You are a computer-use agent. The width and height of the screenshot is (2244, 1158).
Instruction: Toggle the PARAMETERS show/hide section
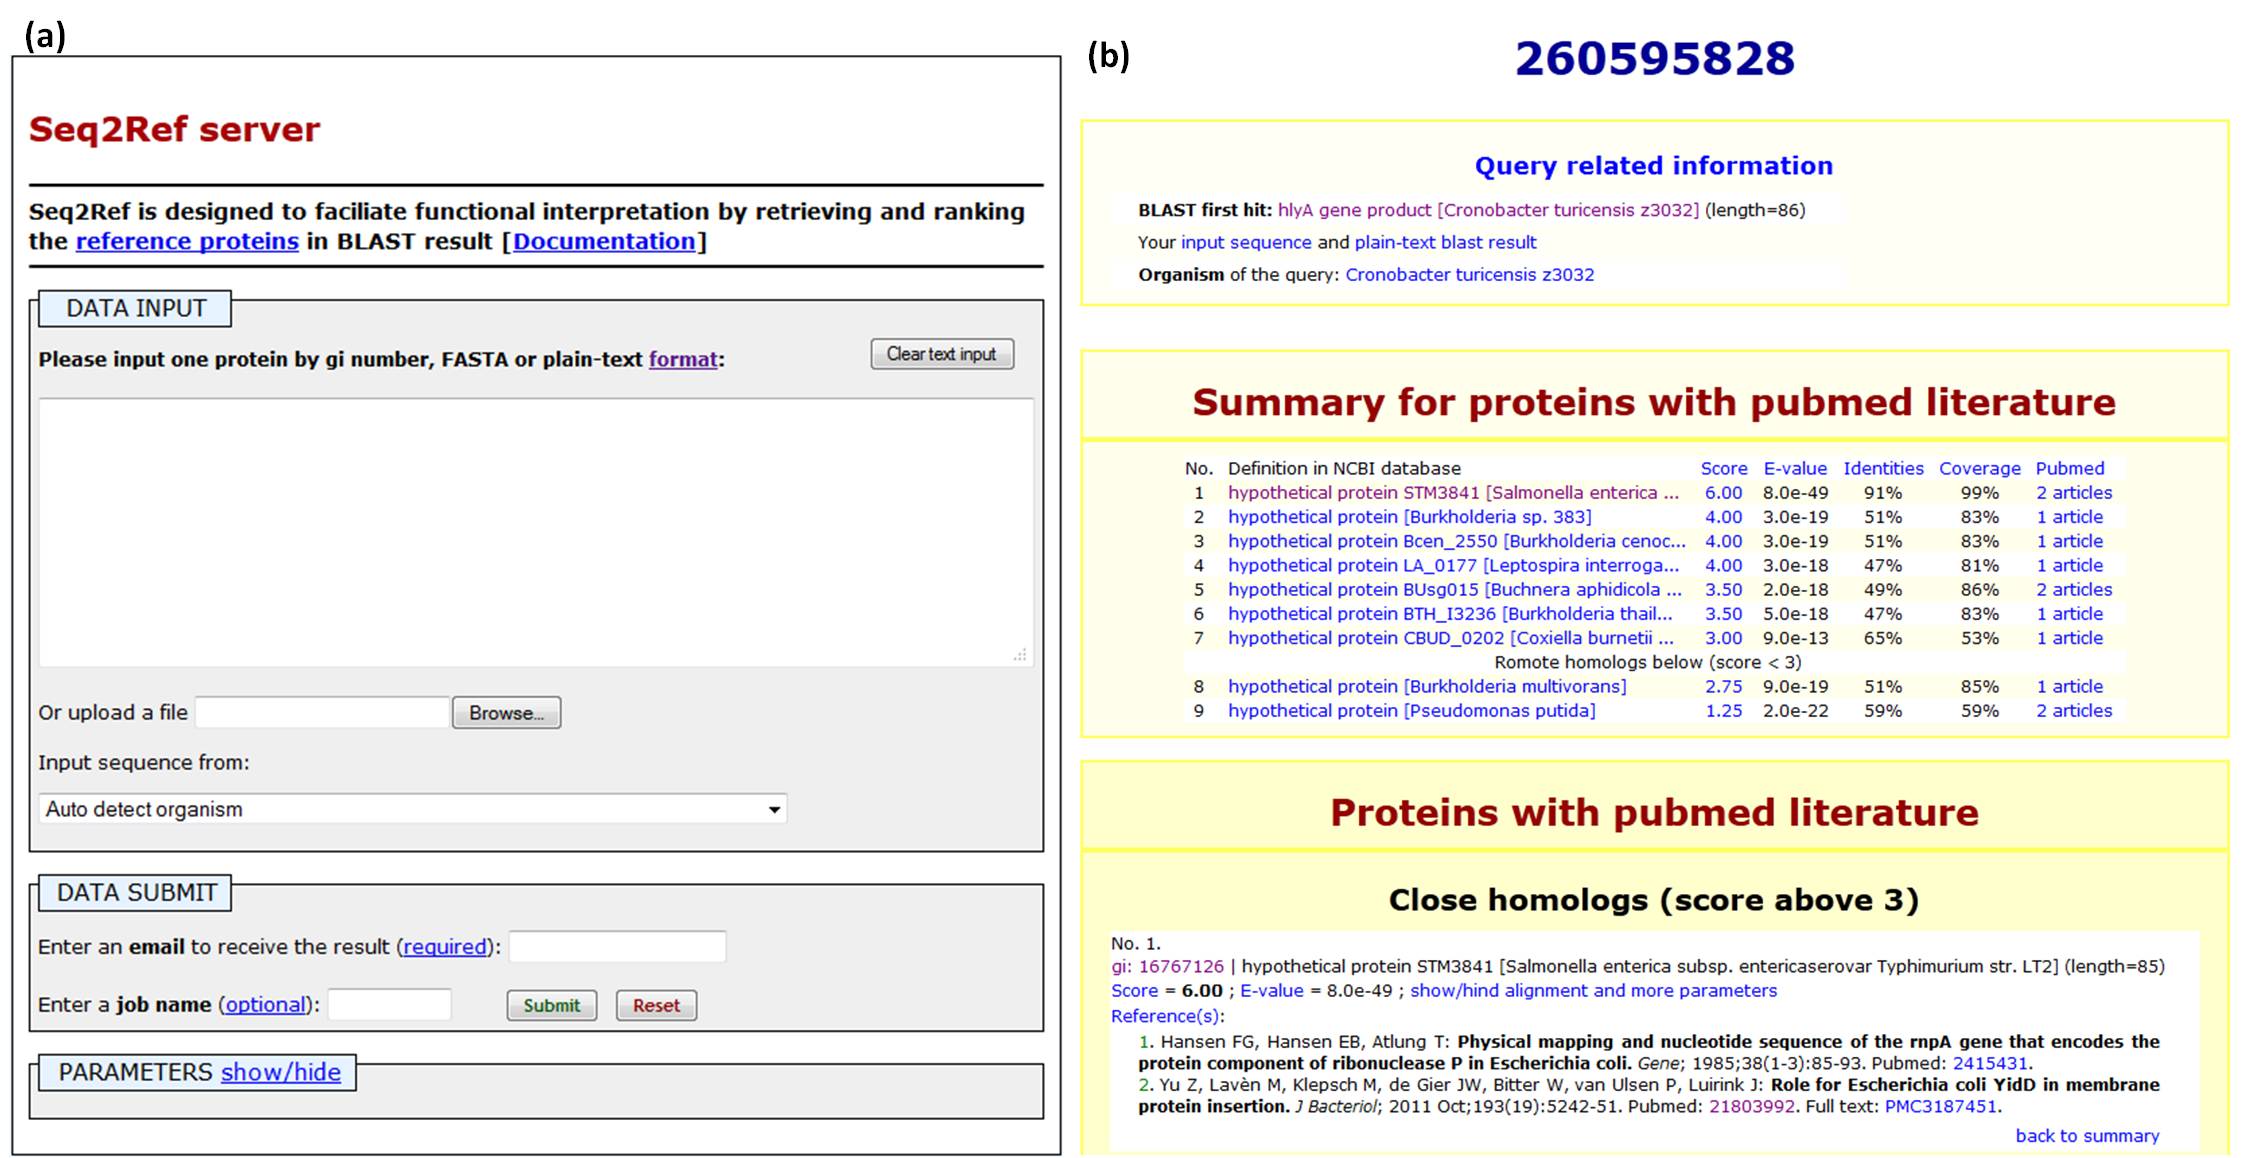pyautogui.click(x=281, y=1073)
